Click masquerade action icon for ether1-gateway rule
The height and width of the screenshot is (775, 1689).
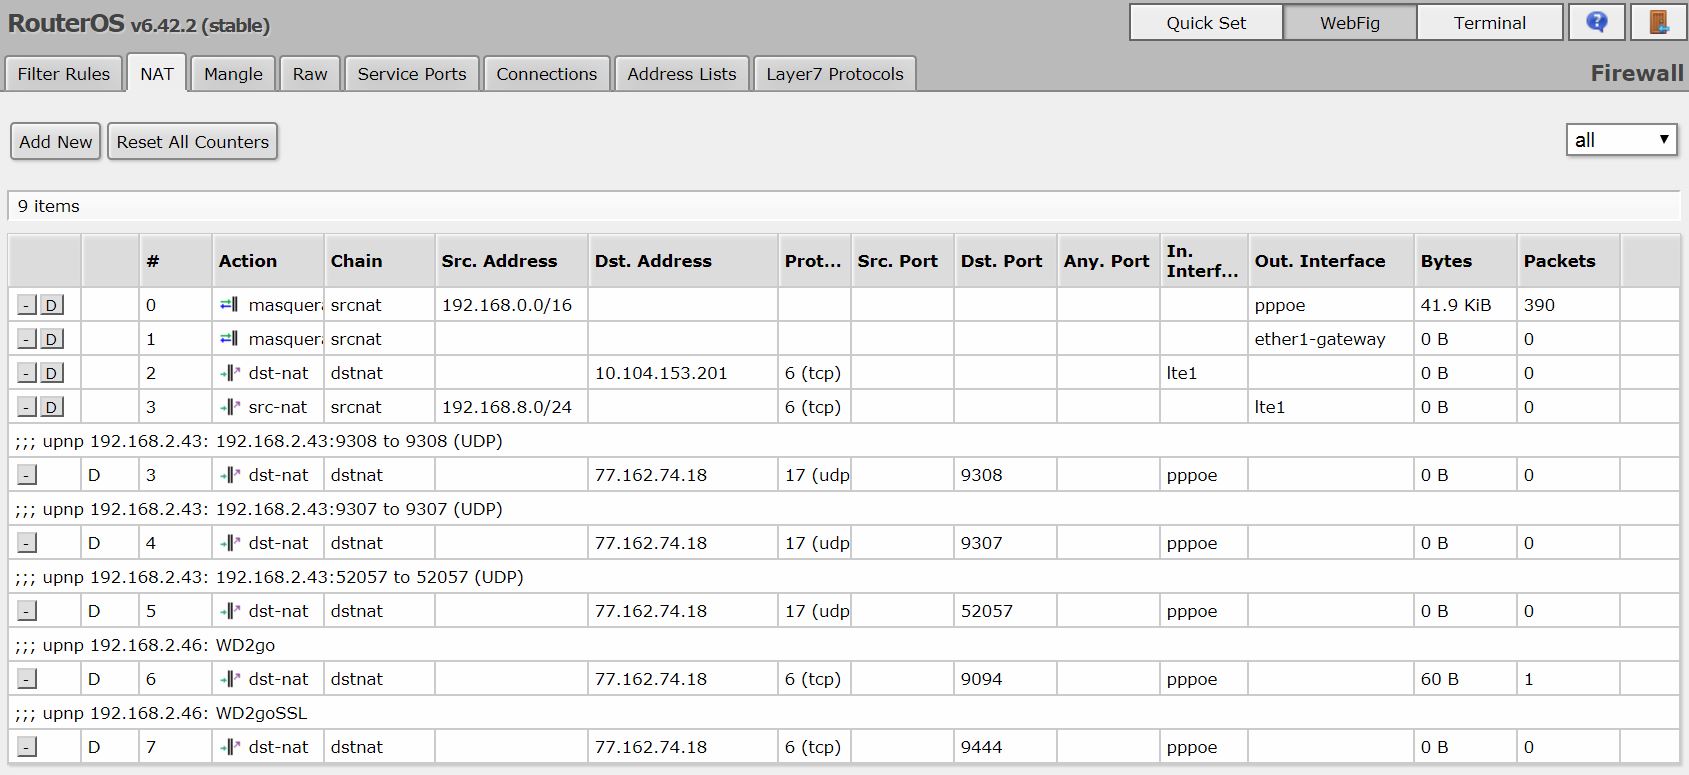point(229,339)
